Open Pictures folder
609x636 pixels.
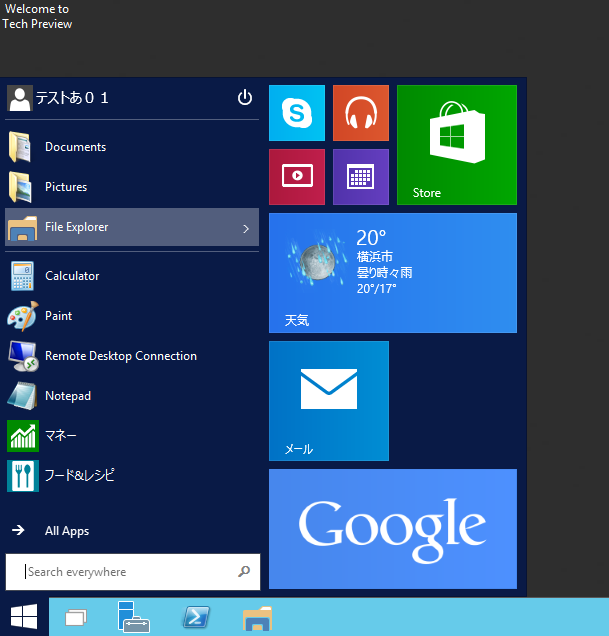pos(132,187)
